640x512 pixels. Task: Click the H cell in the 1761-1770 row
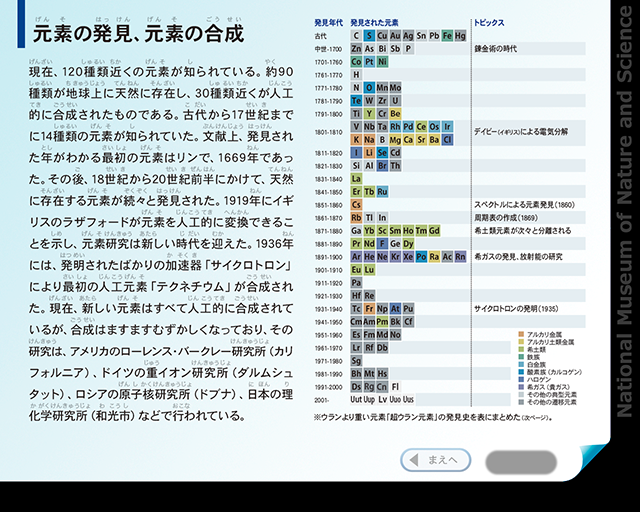tap(356, 75)
